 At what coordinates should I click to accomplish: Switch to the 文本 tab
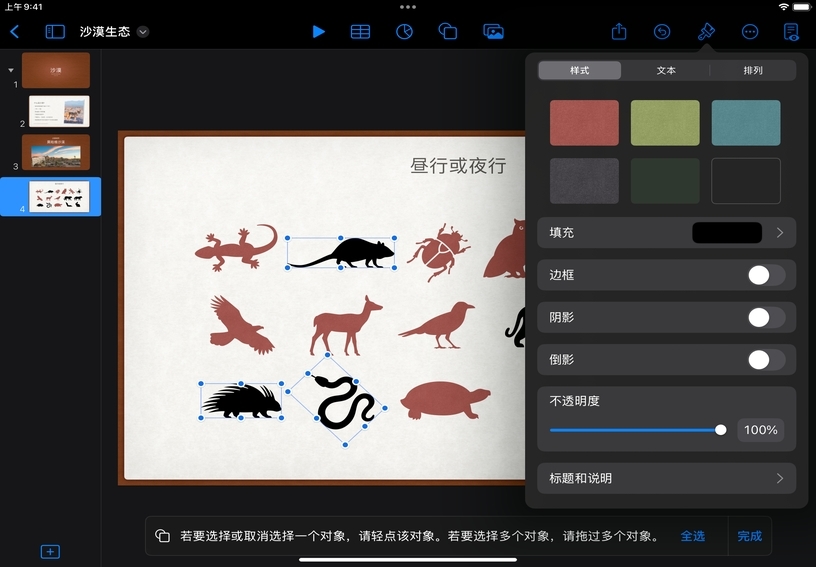[666, 71]
